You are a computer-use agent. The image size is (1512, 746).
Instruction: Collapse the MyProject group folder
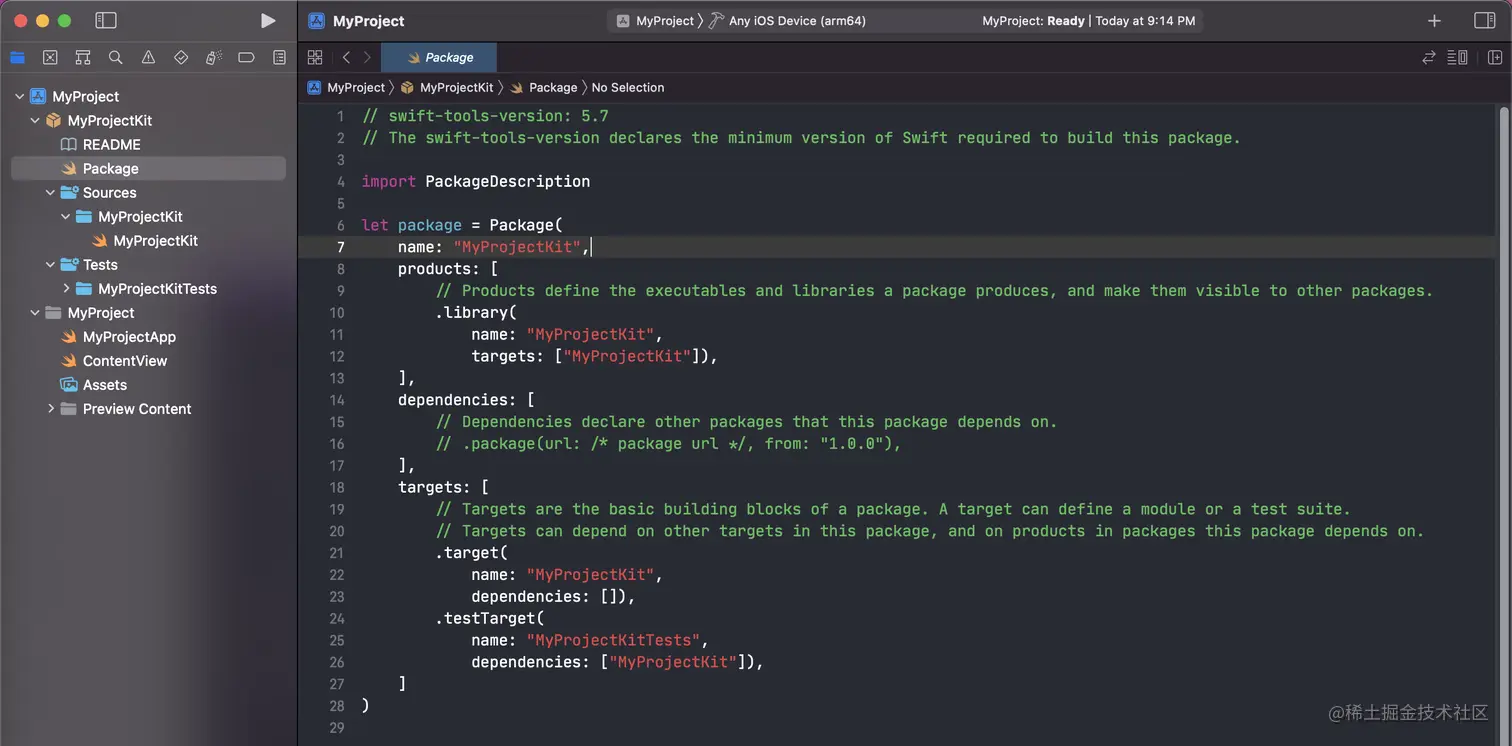35,313
